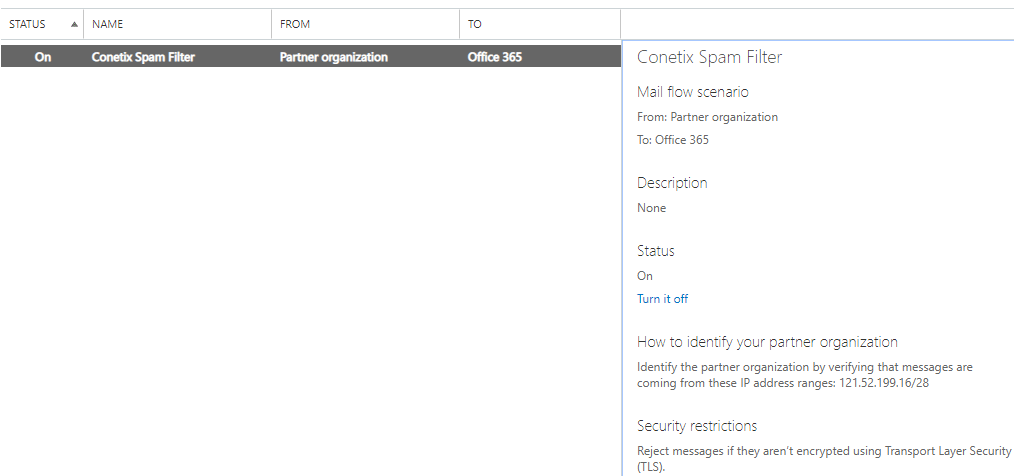
Task: Click To: Office 365 in details pane
Action: tap(673, 140)
